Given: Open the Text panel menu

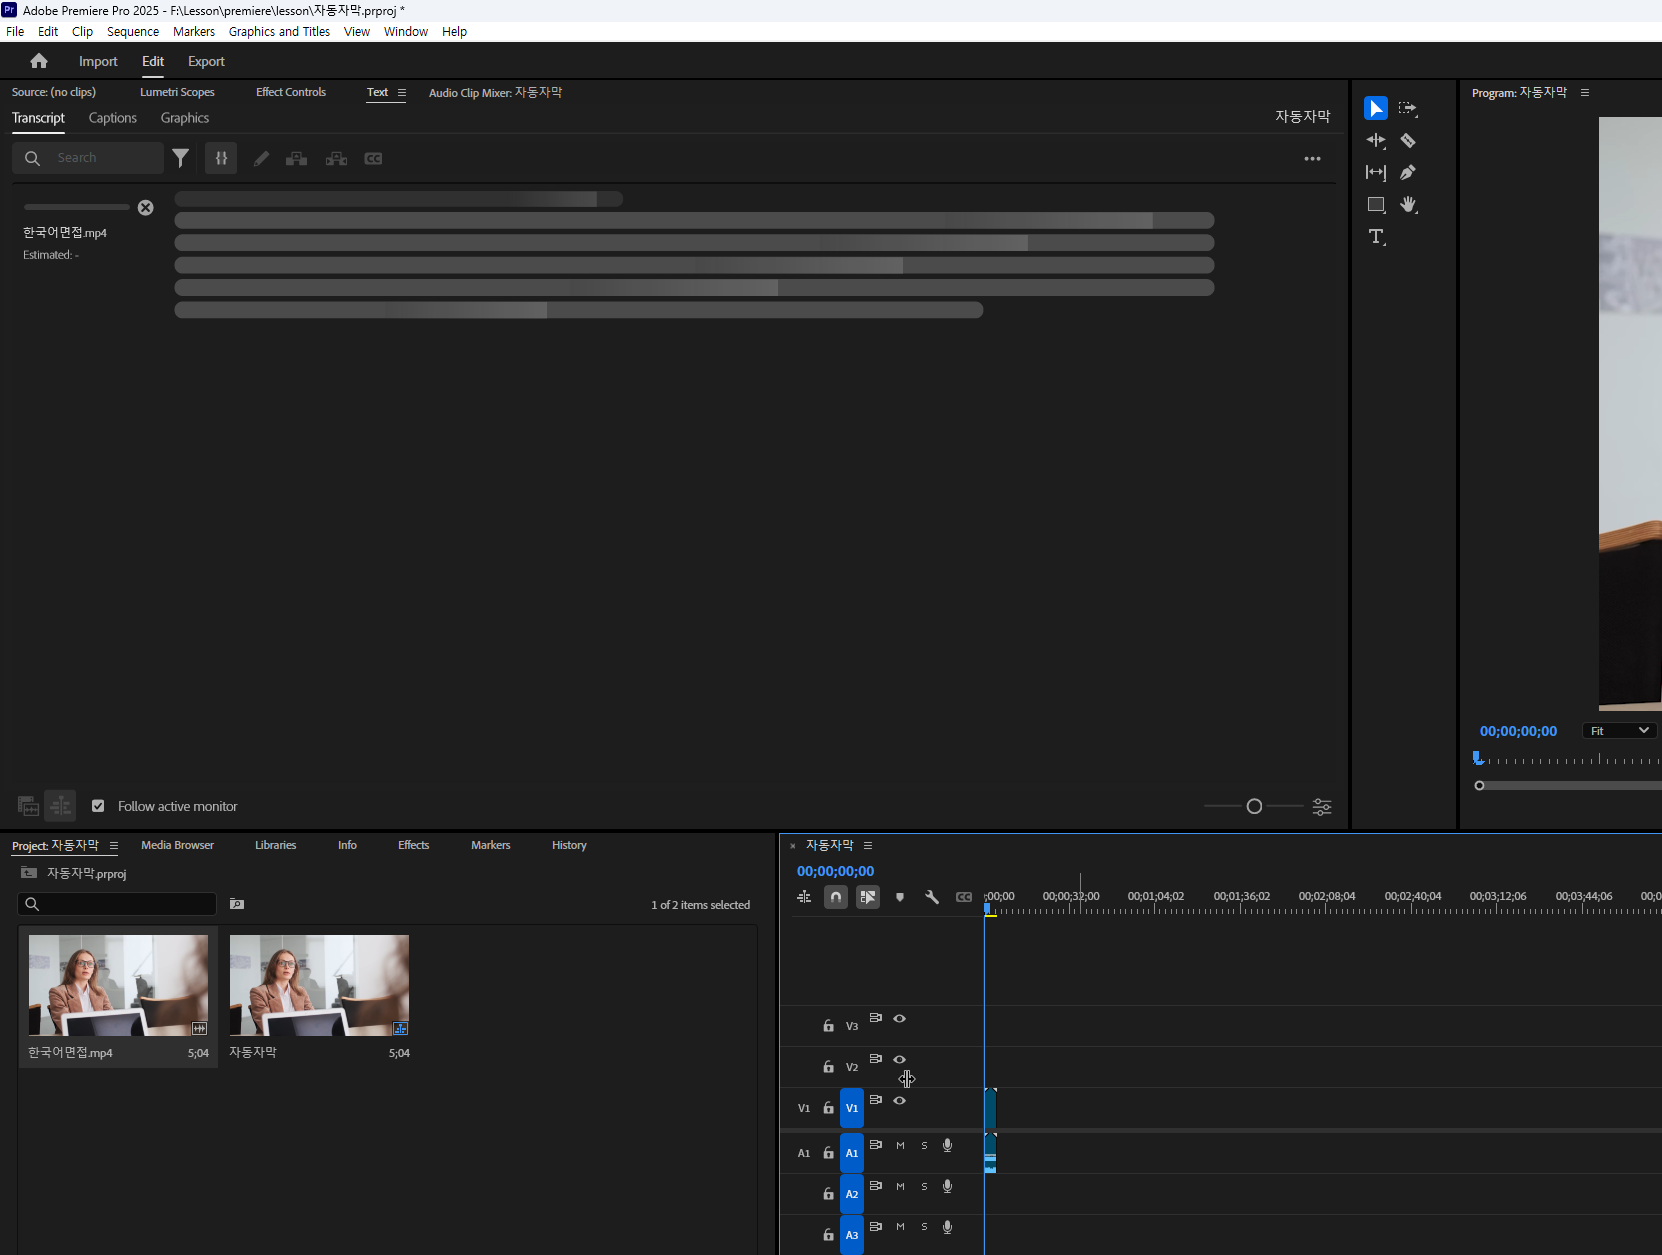Looking at the screenshot, I should (x=402, y=93).
